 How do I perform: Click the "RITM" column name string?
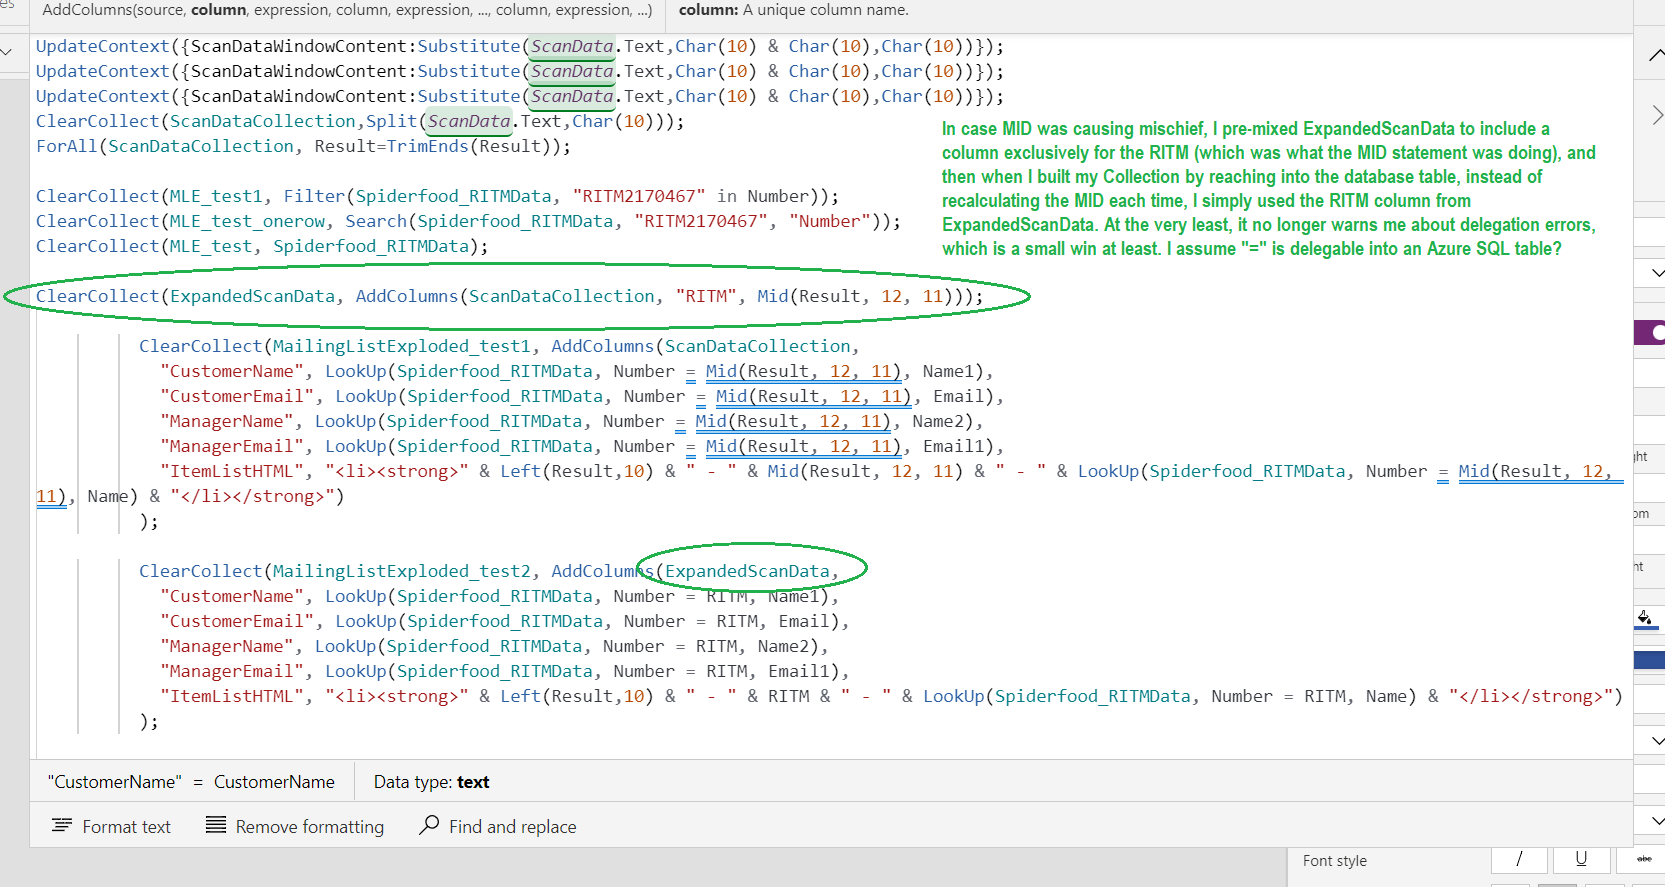[x=706, y=296]
